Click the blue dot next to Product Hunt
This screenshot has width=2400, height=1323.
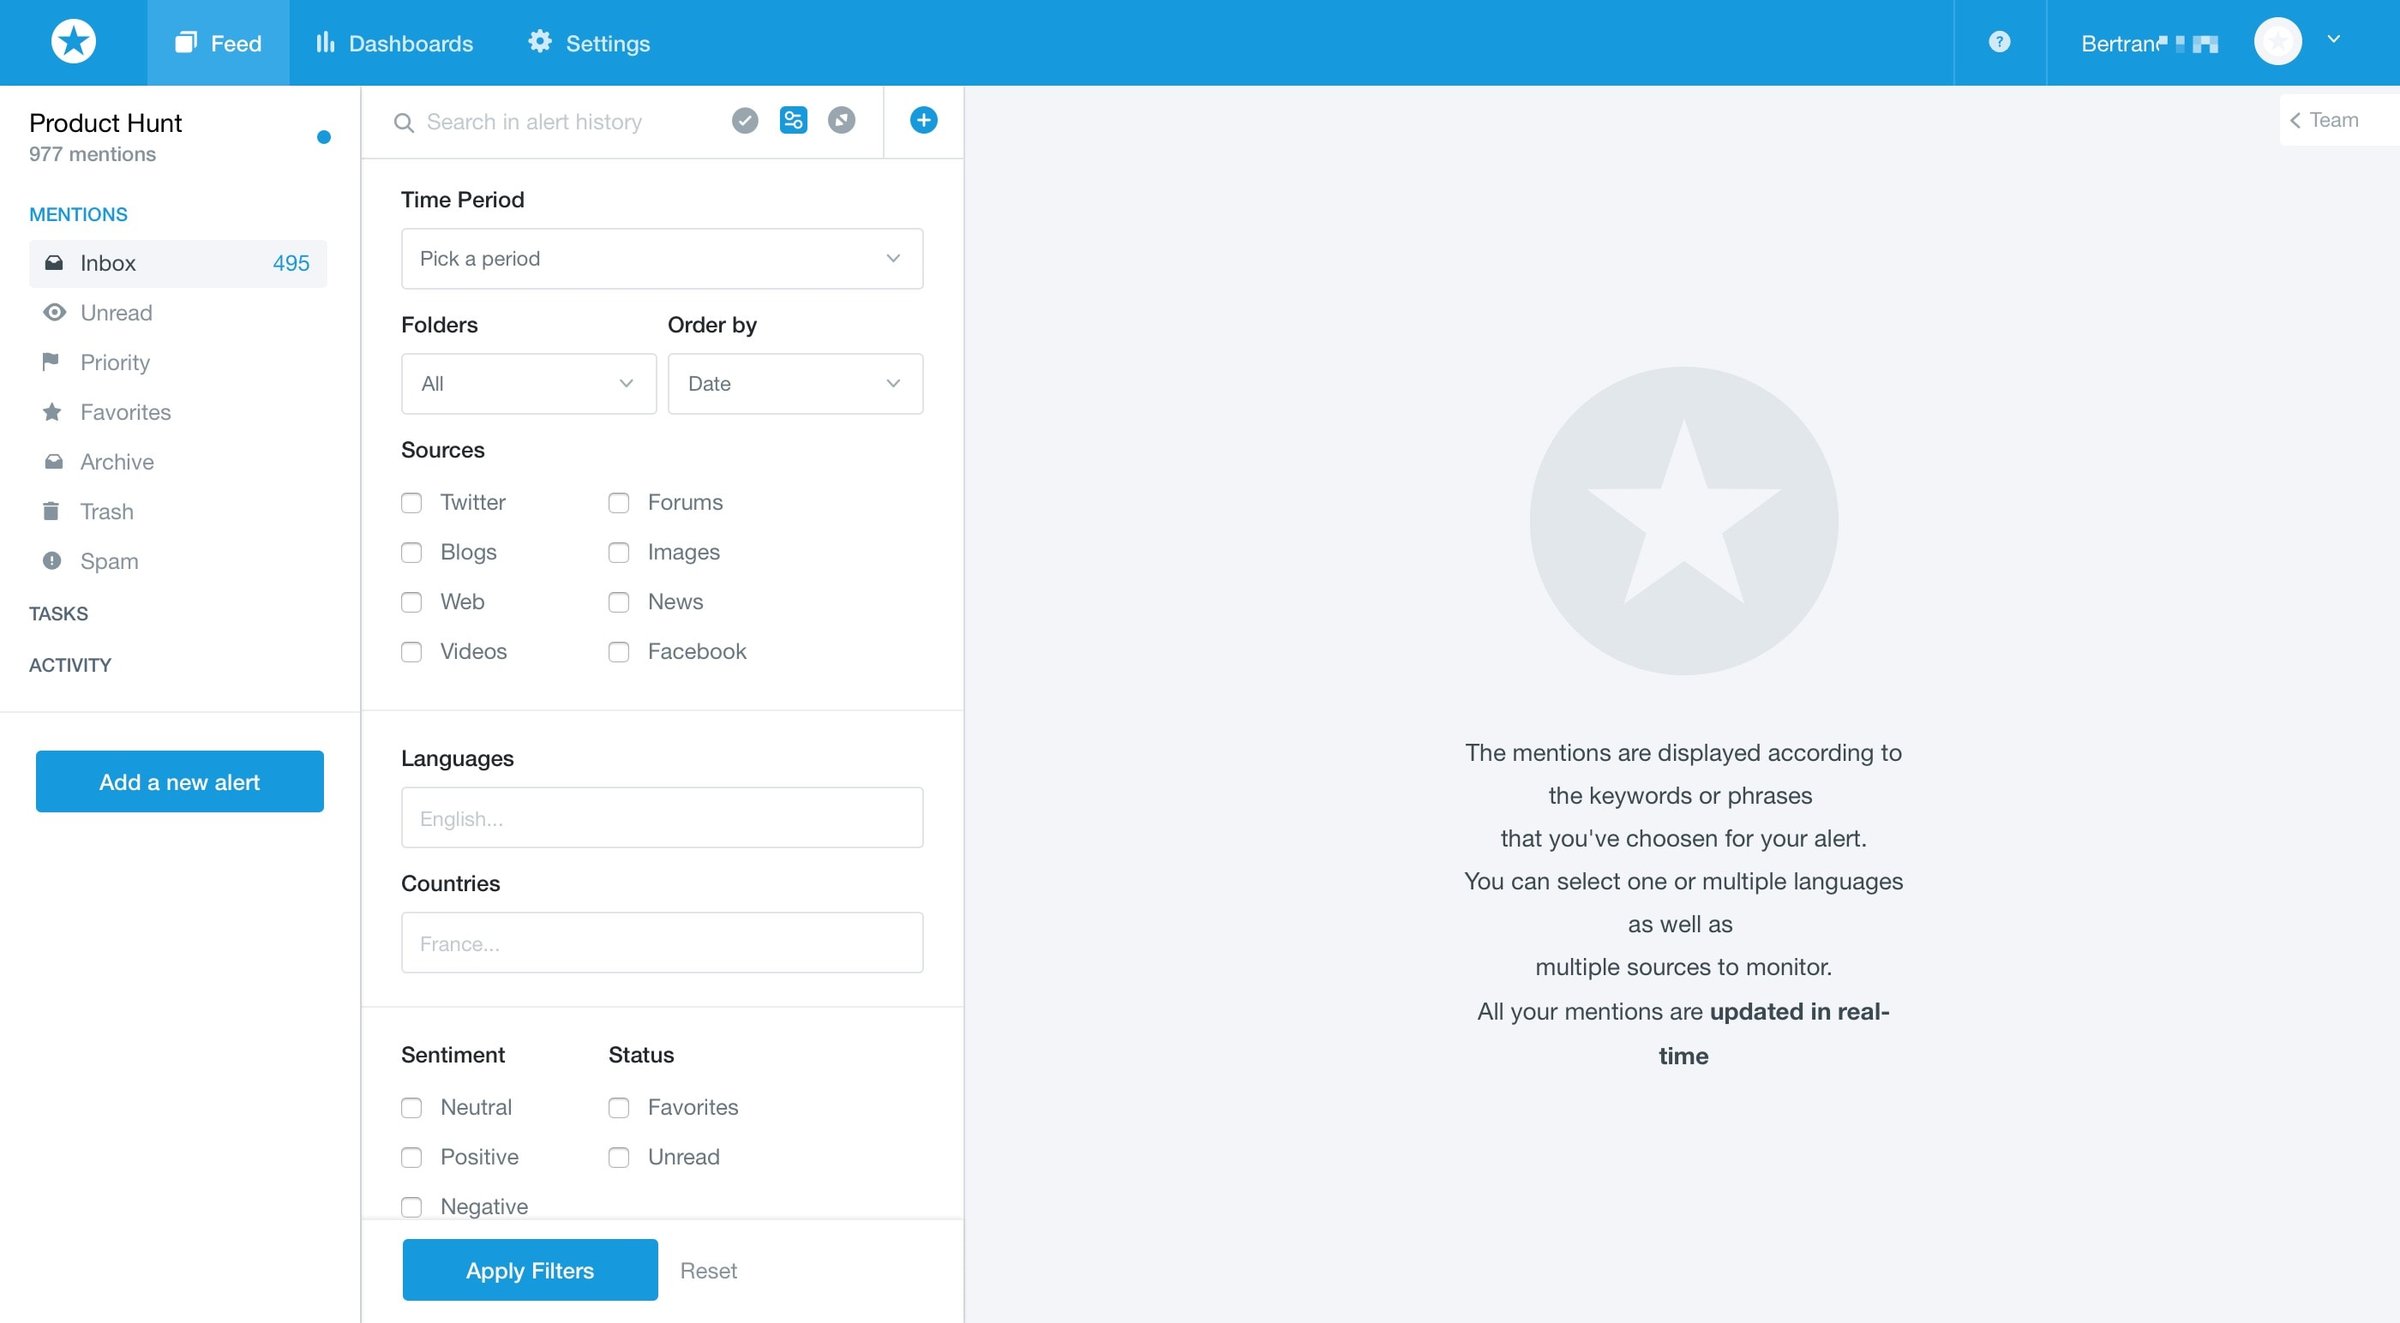coord(323,137)
